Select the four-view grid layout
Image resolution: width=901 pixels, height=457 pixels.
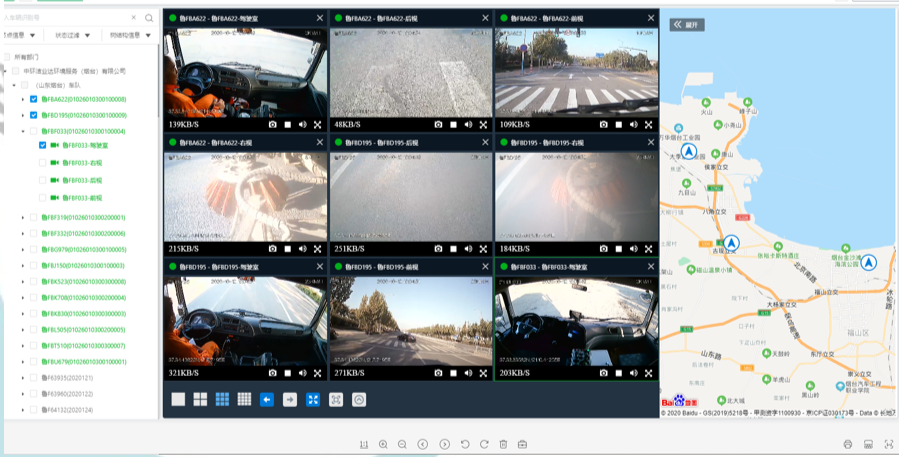(x=200, y=399)
